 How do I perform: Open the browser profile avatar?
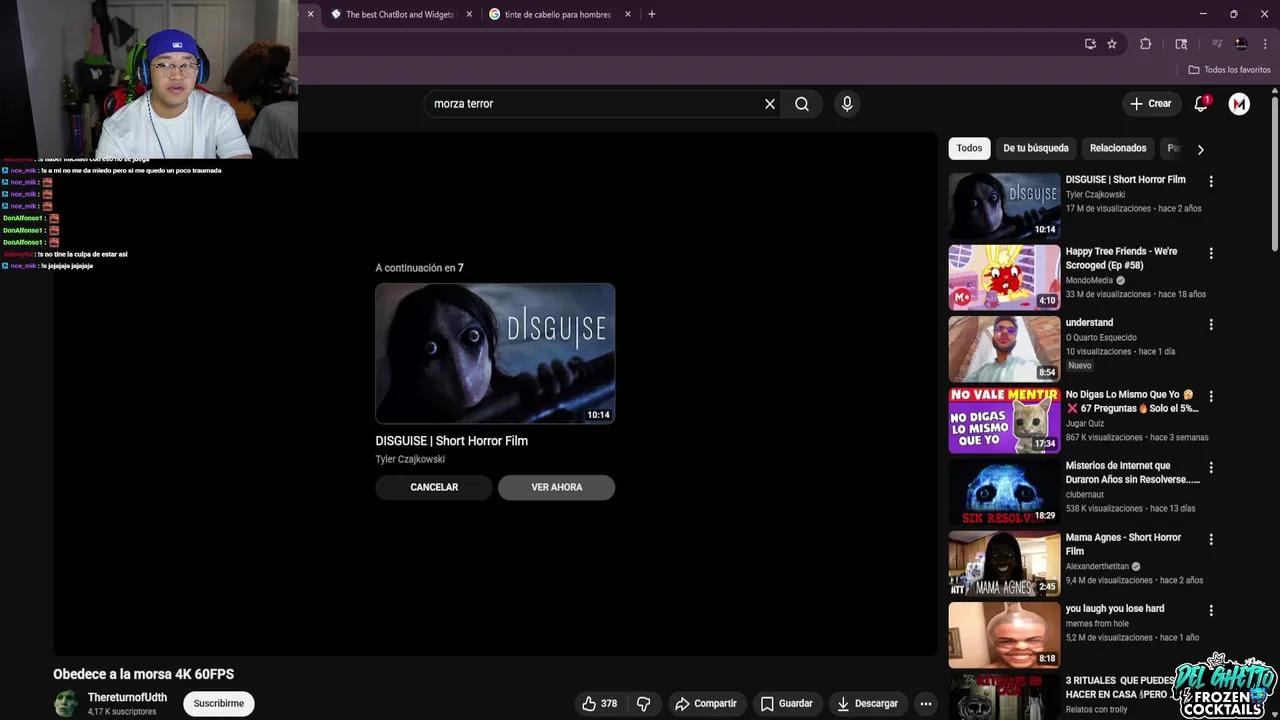pos(1241,44)
